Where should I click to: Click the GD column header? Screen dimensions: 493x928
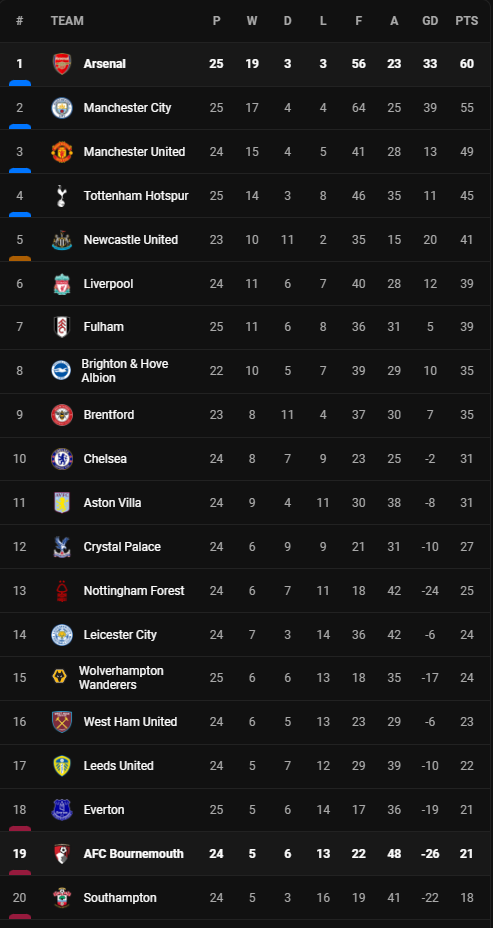(430, 21)
